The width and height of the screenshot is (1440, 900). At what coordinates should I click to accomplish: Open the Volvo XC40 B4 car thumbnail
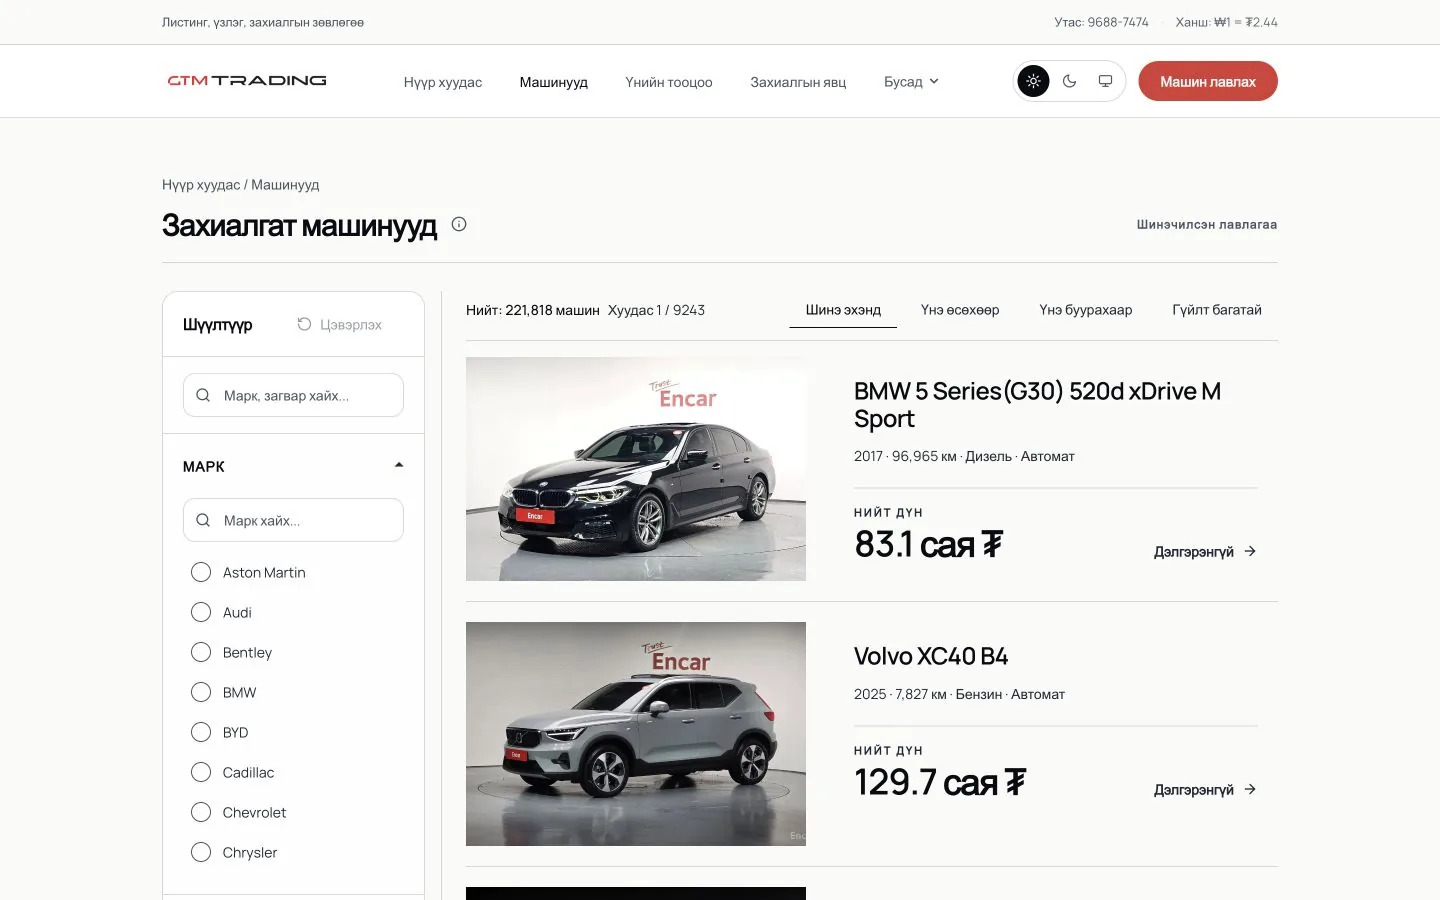(x=636, y=734)
